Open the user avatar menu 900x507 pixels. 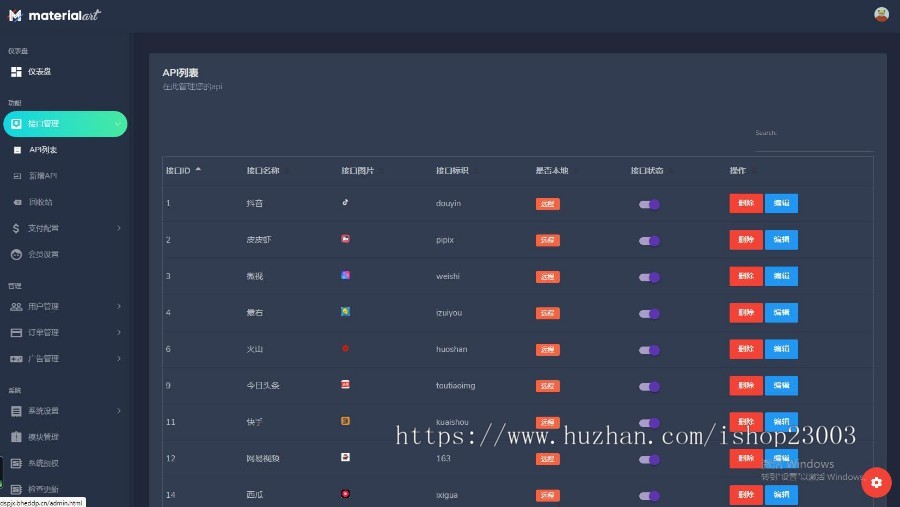[881, 14]
